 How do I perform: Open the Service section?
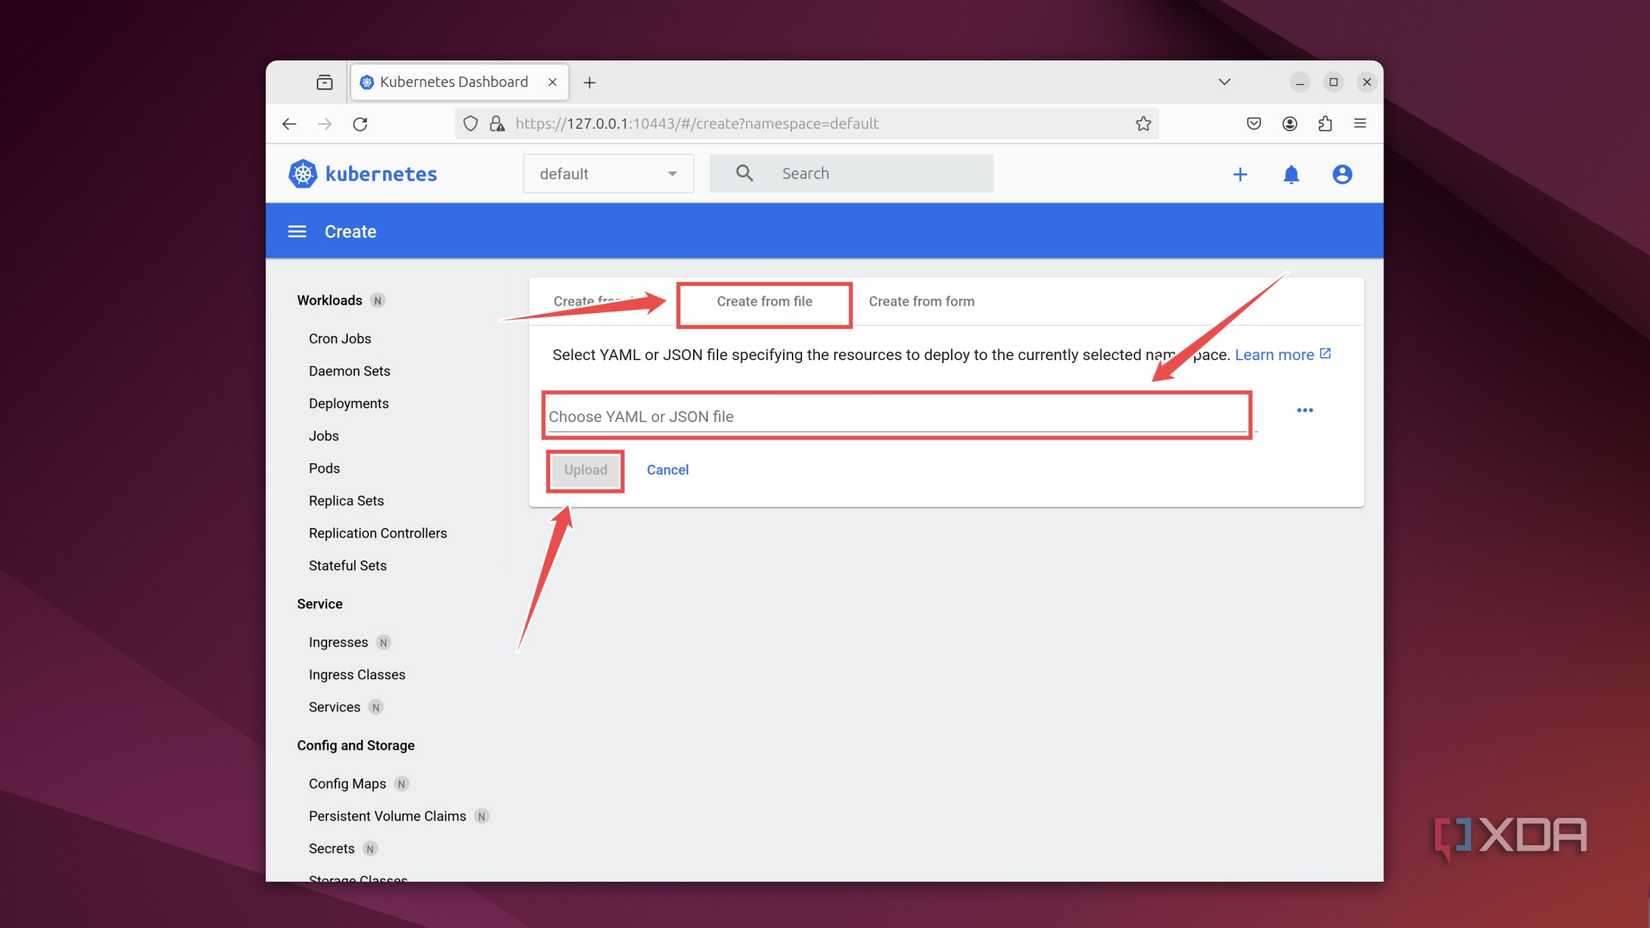coord(320,604)
